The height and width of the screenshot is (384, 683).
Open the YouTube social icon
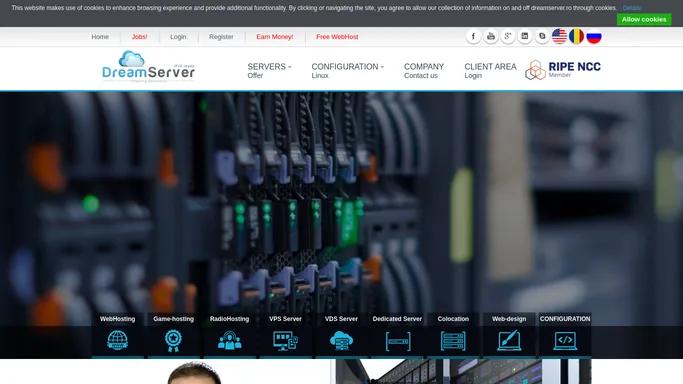490,37
